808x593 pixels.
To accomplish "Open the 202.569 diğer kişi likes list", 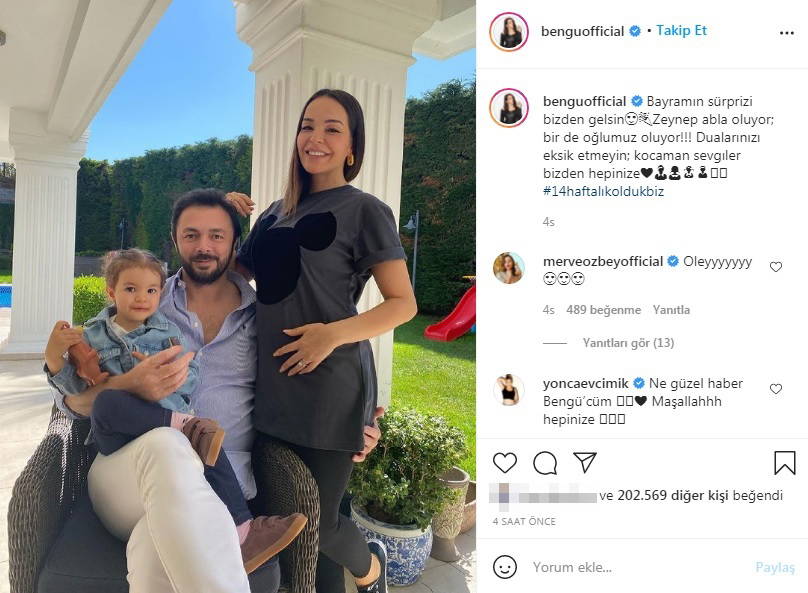I will coord(672,496).
